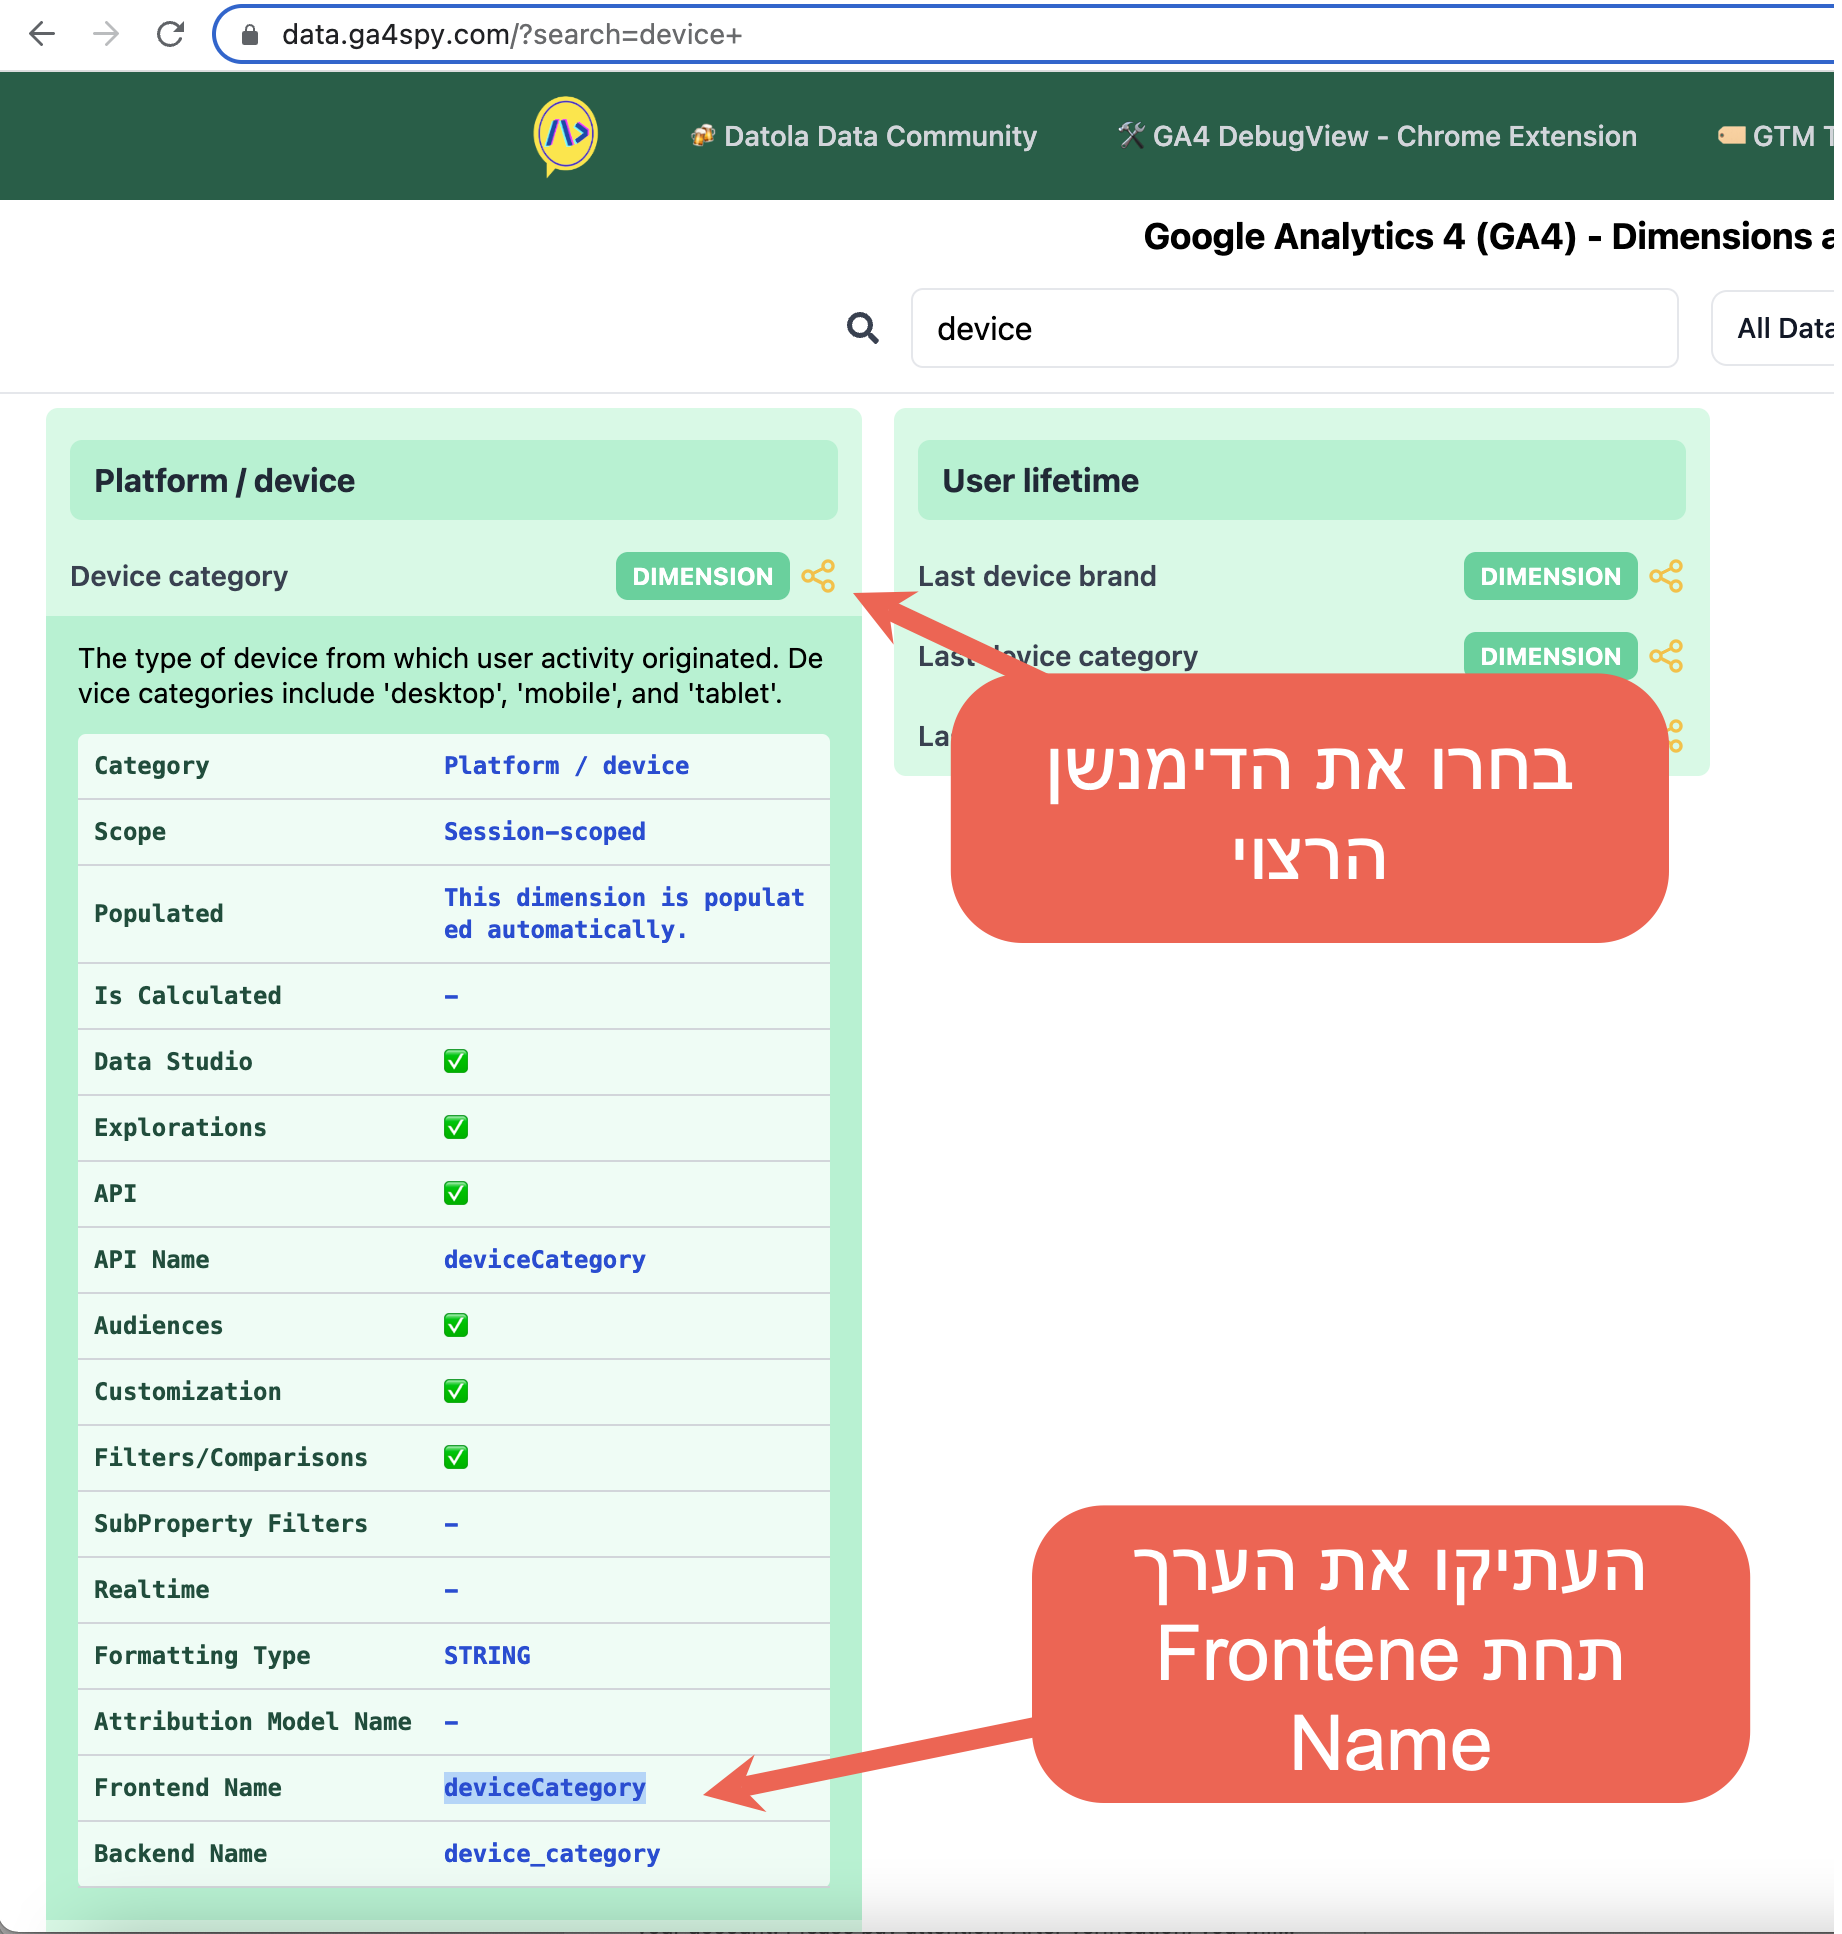This screenshot has width=1842, height=1934.
Task: Click the 'Session-scoped' scope value
Action: point(545,831)
